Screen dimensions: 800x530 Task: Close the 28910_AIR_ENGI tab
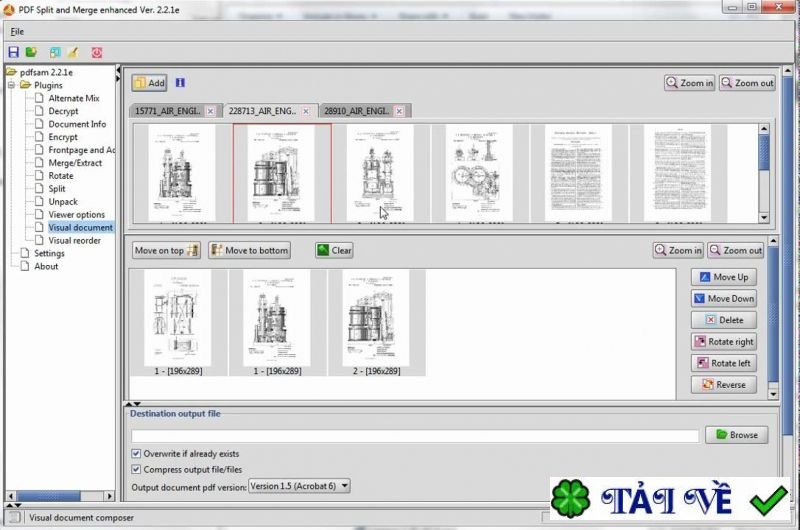[399, 111]
